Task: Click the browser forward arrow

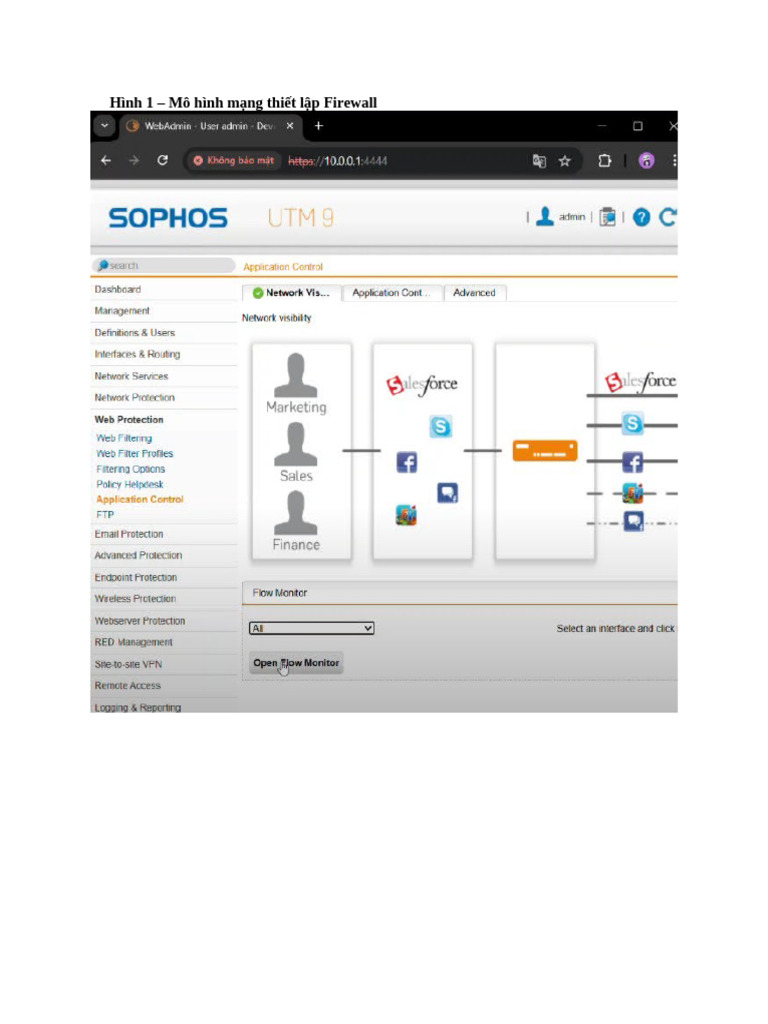Action: (x=134, y=161)
